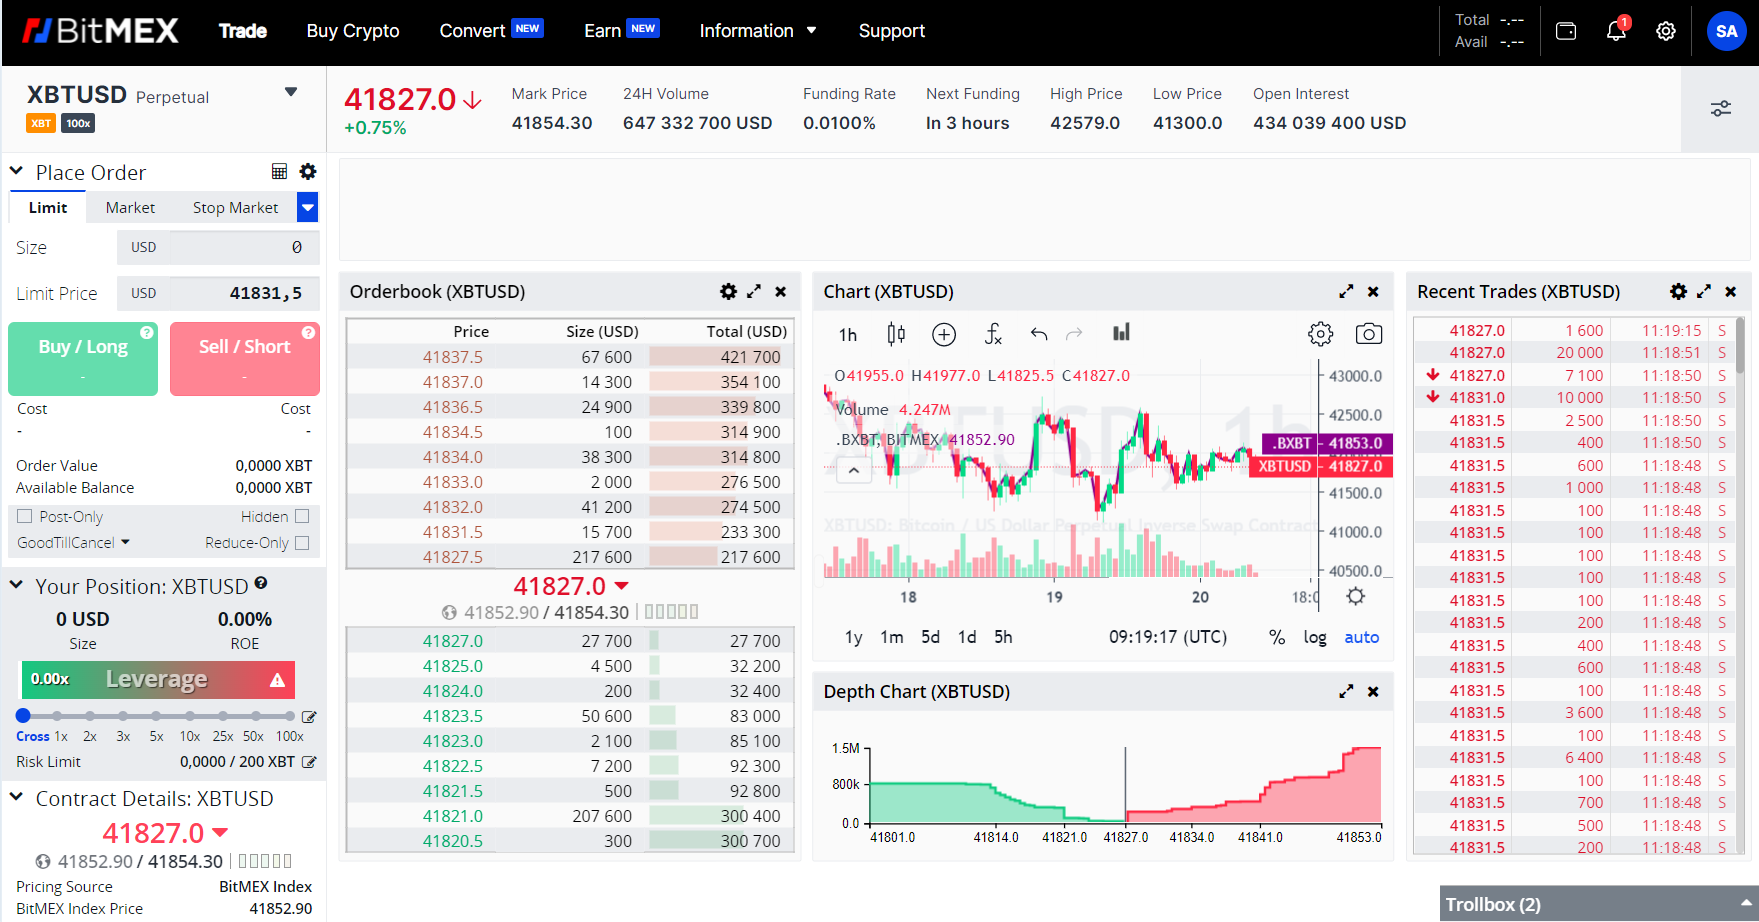Select Market order tab
This screenshot has height=922, width=1759.
pyautogui.click(x=131, y=207)
